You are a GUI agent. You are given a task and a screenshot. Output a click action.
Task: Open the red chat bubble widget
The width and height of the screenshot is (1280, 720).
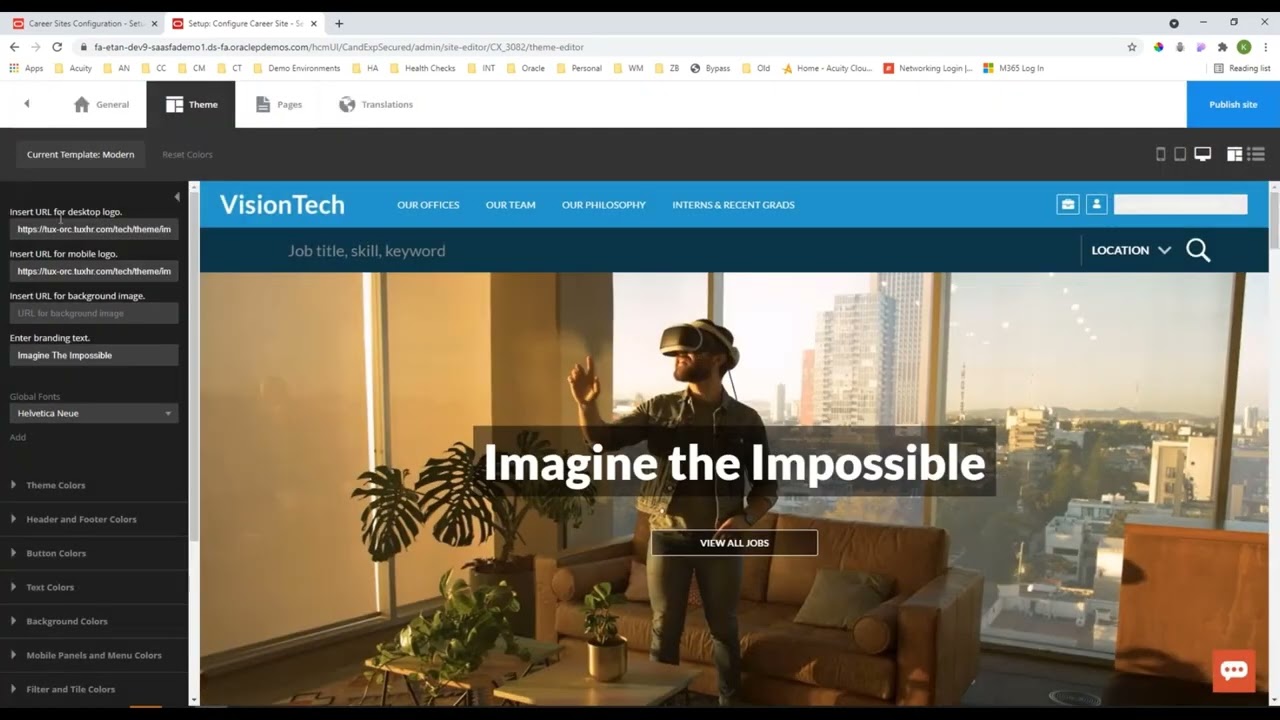tap(1234, 671)
